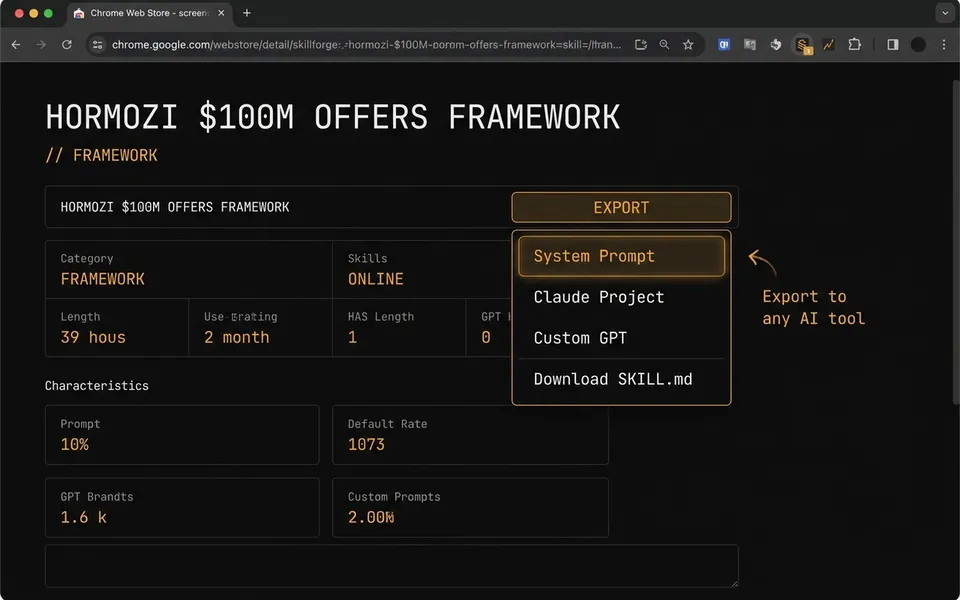Click the Custom Prompts value 2.00
This screenshot has width=960, height=600.
(x=371, y=517)
